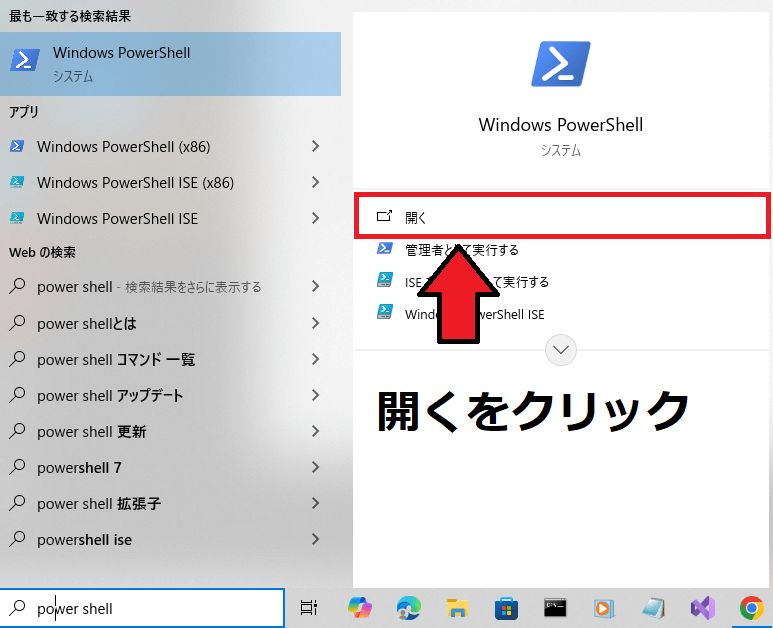Open File Explorer from taskbar
This screenshot has width=773, height=628.
(458, 608)
